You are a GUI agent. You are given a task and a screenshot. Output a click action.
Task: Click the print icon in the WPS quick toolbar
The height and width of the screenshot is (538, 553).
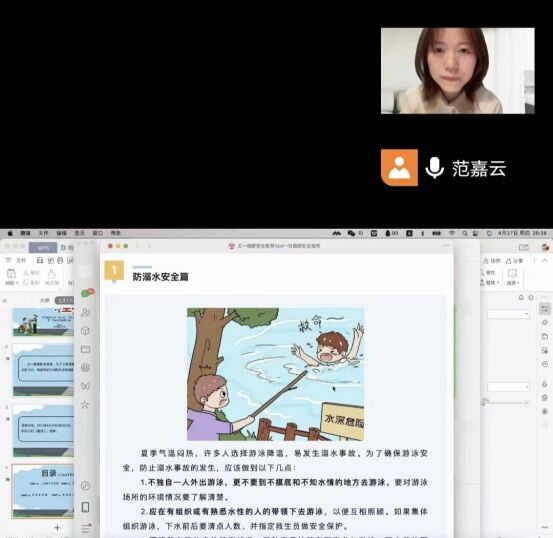[x=60, y=260]
